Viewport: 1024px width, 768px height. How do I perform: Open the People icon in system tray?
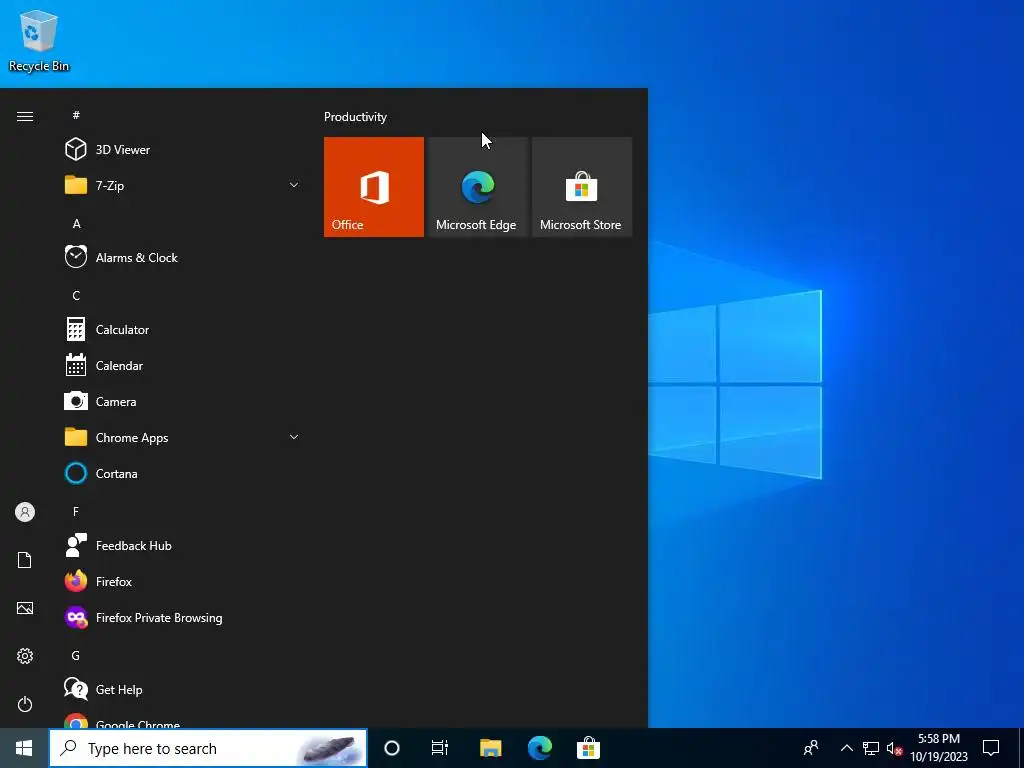[x=811, y=748]
